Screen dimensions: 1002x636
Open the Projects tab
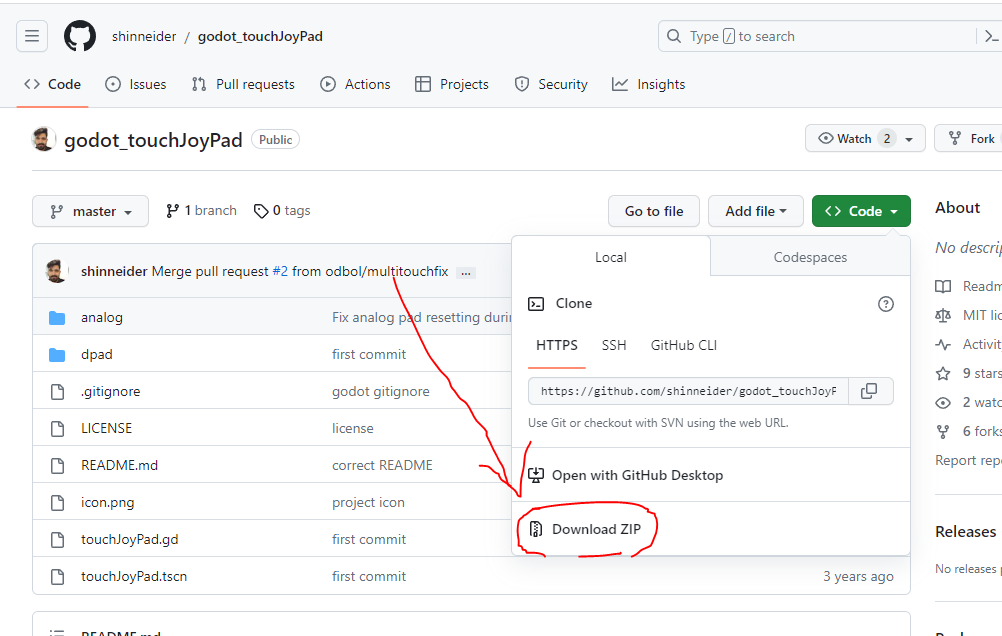click(452, 84)
